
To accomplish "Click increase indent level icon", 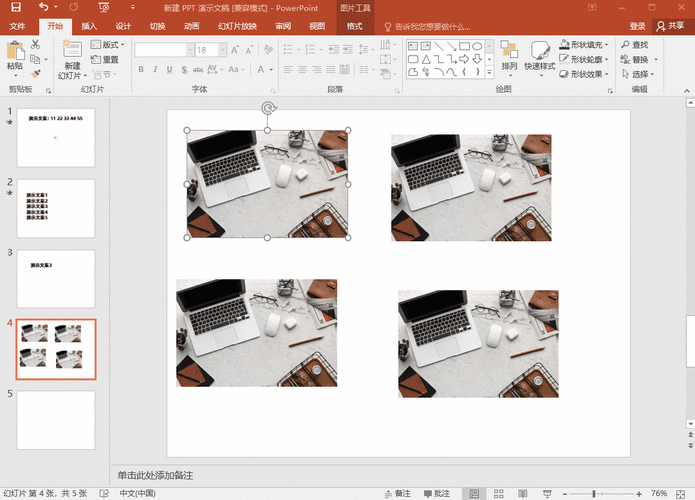I will 348,49.
